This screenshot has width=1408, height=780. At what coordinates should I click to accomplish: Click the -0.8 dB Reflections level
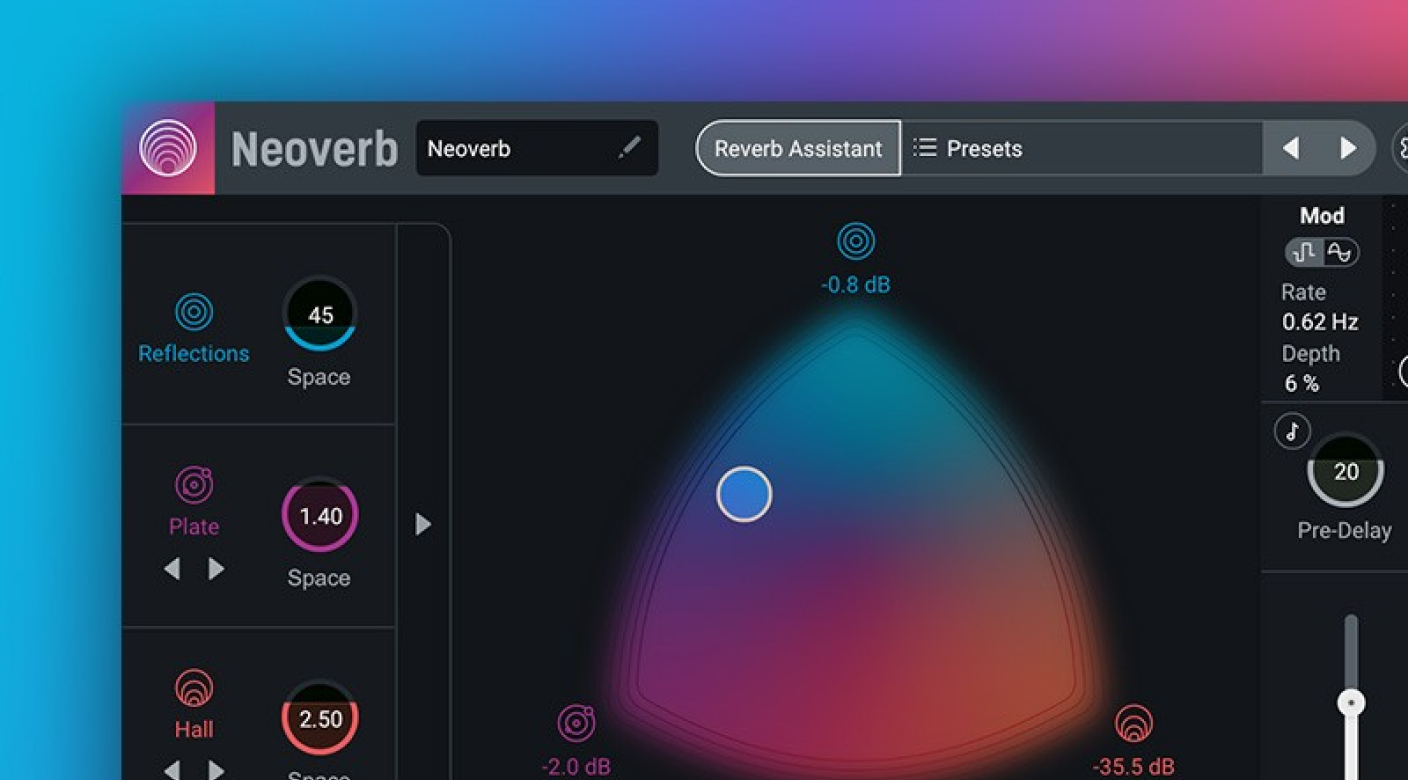point(856,285)
